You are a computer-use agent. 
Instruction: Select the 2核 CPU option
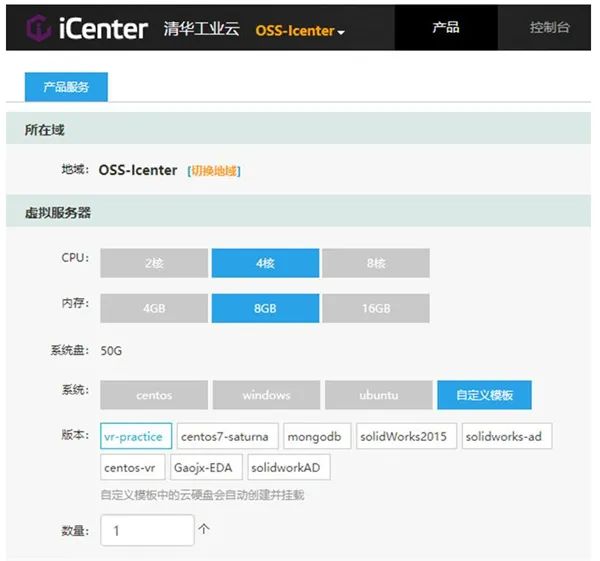154,263
